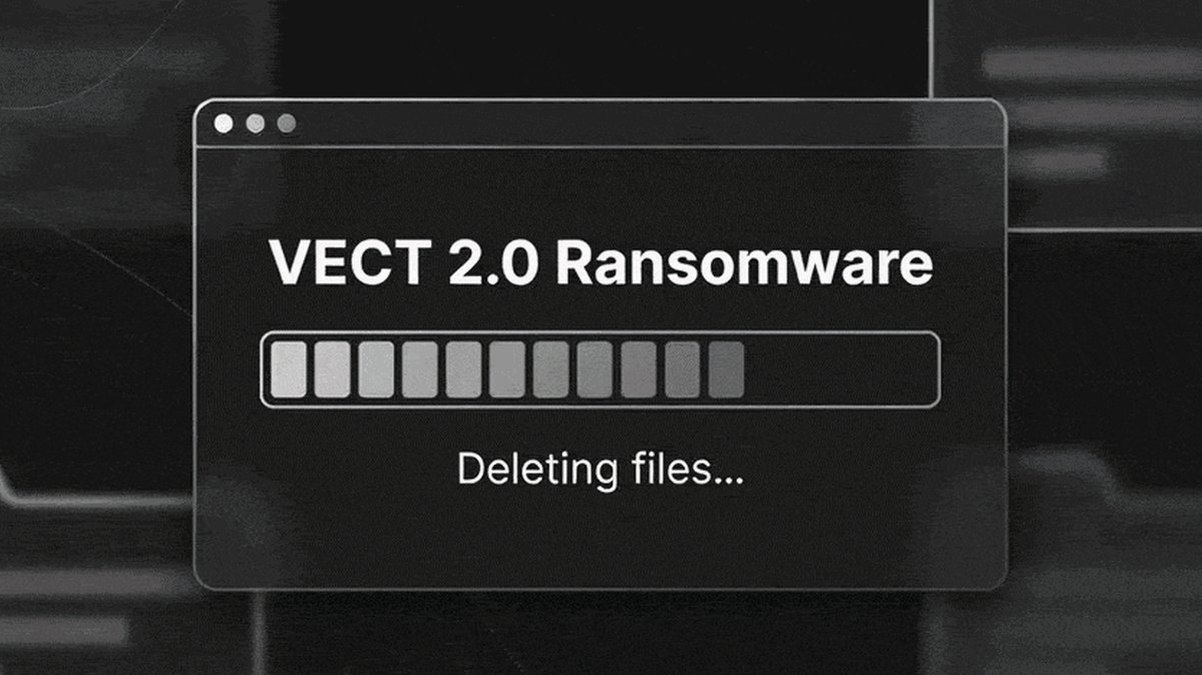Screen dimensions: 1202x675
Task: Click the brightest white window control dot
Action: coord(224,123)
